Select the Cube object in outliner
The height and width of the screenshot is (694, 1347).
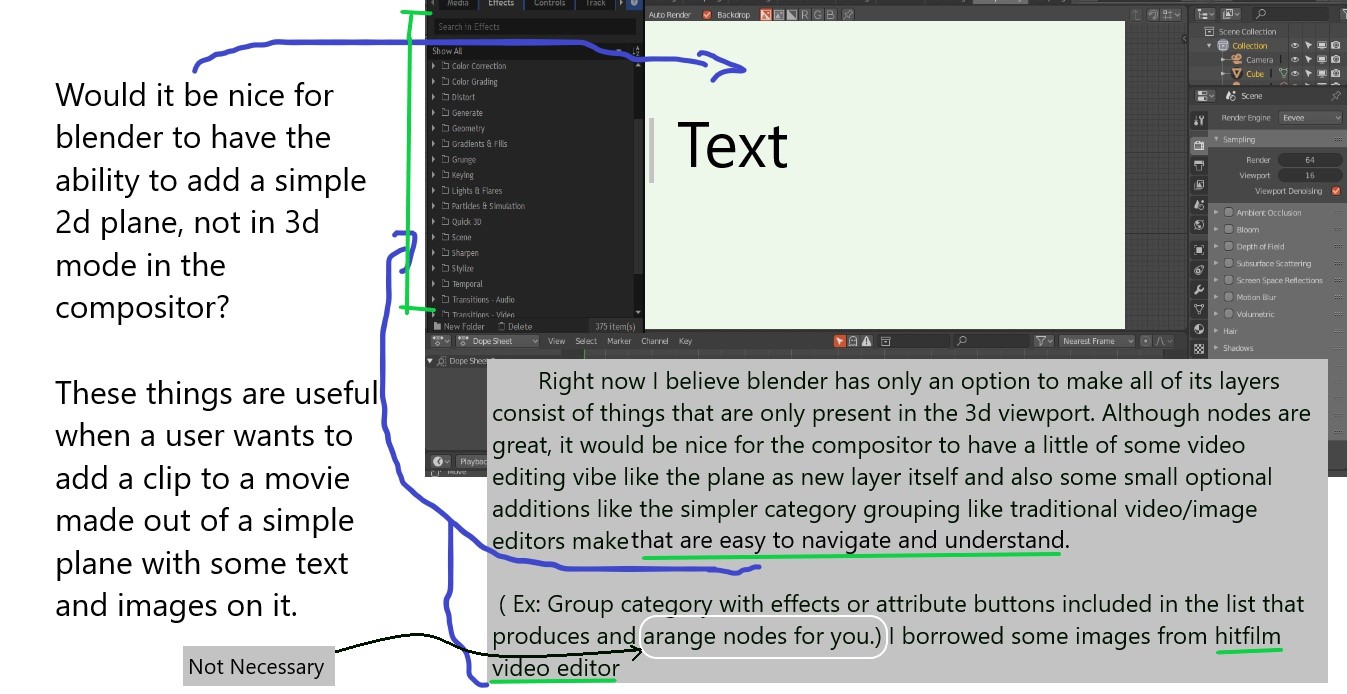pyautogui.click(x=1254, y=74)
